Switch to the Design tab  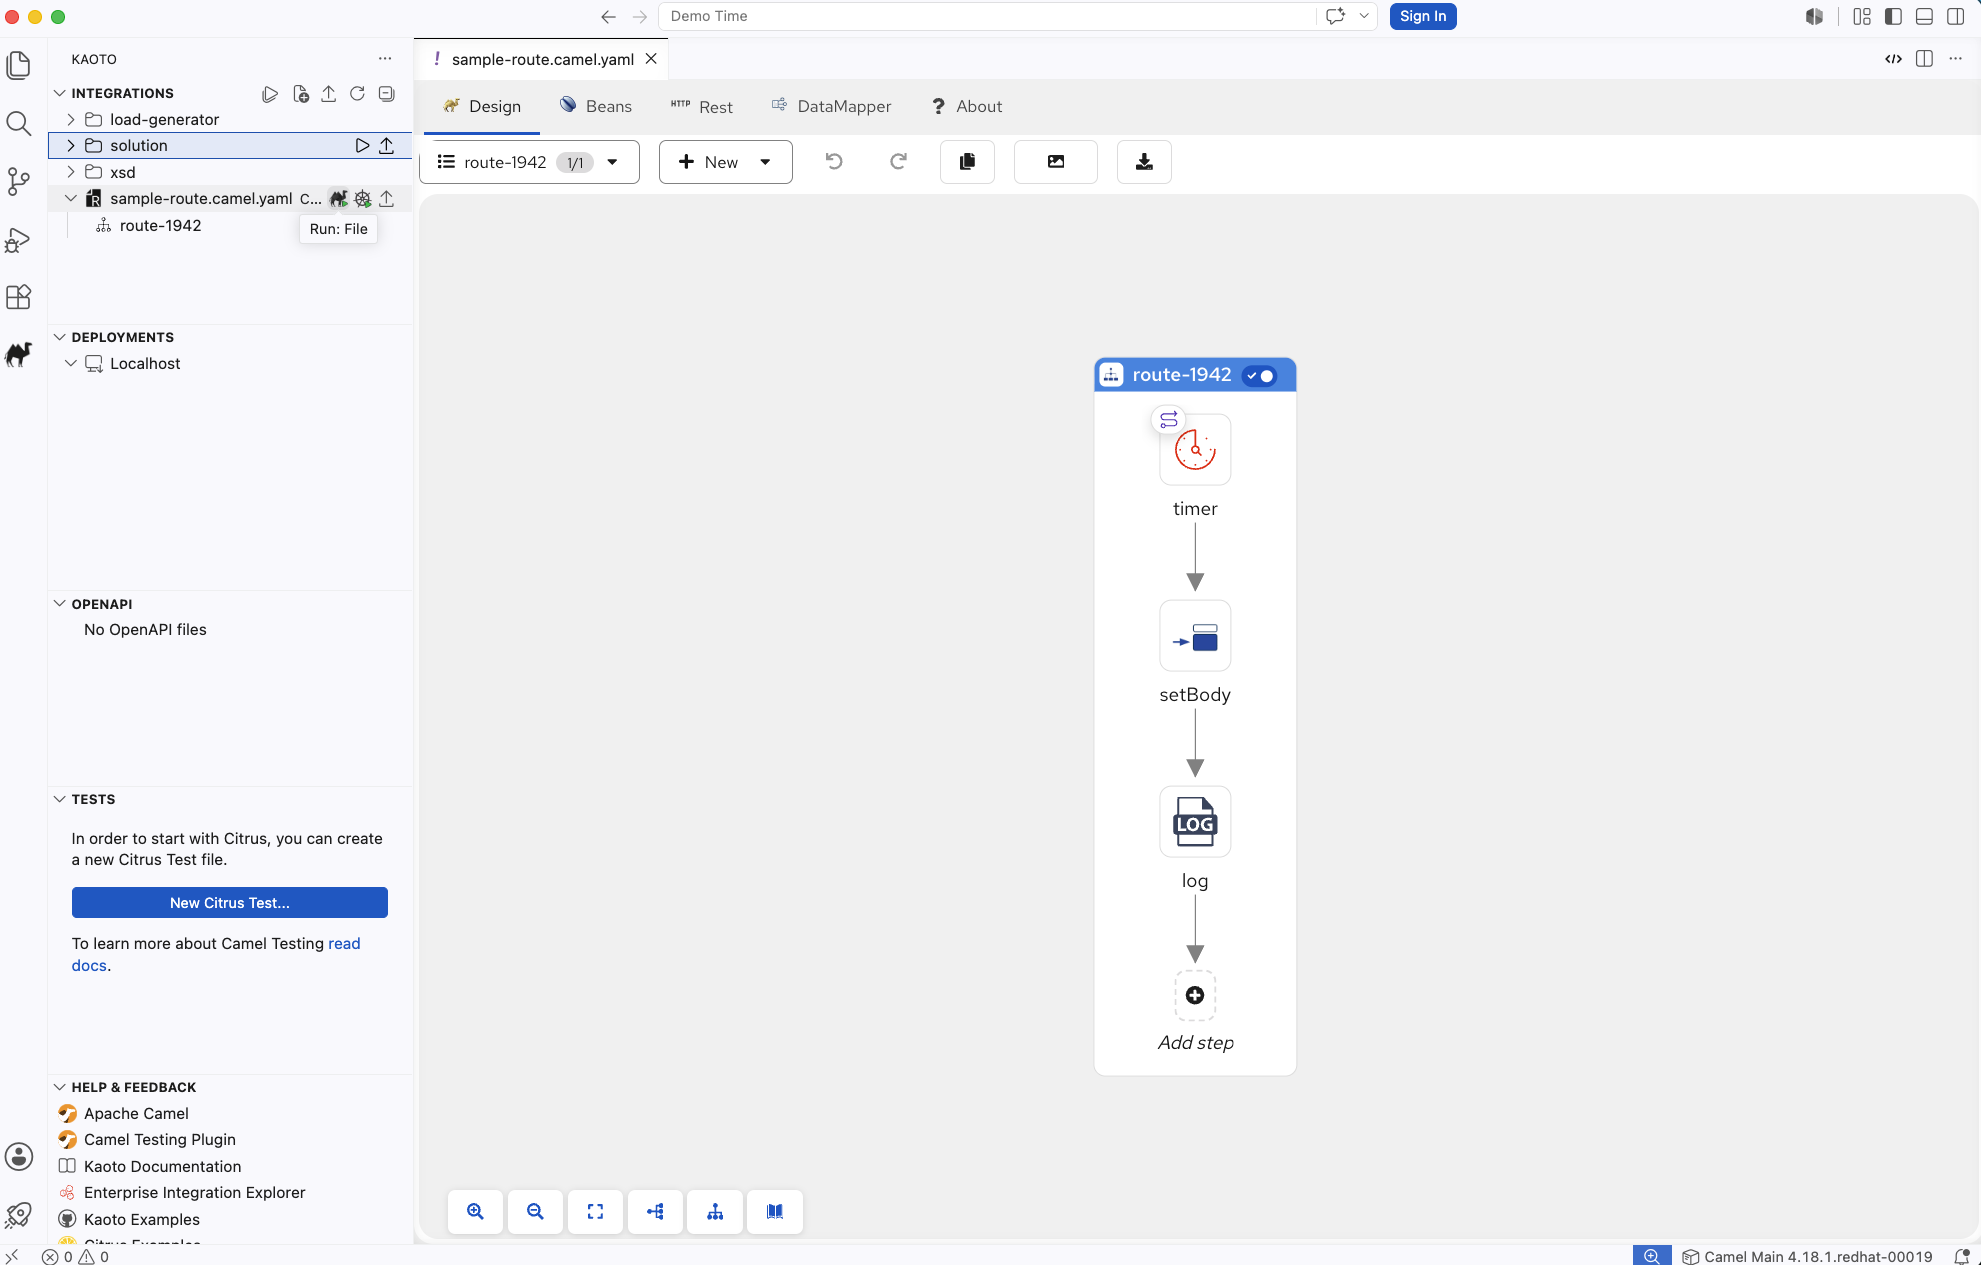coord(482,107)
